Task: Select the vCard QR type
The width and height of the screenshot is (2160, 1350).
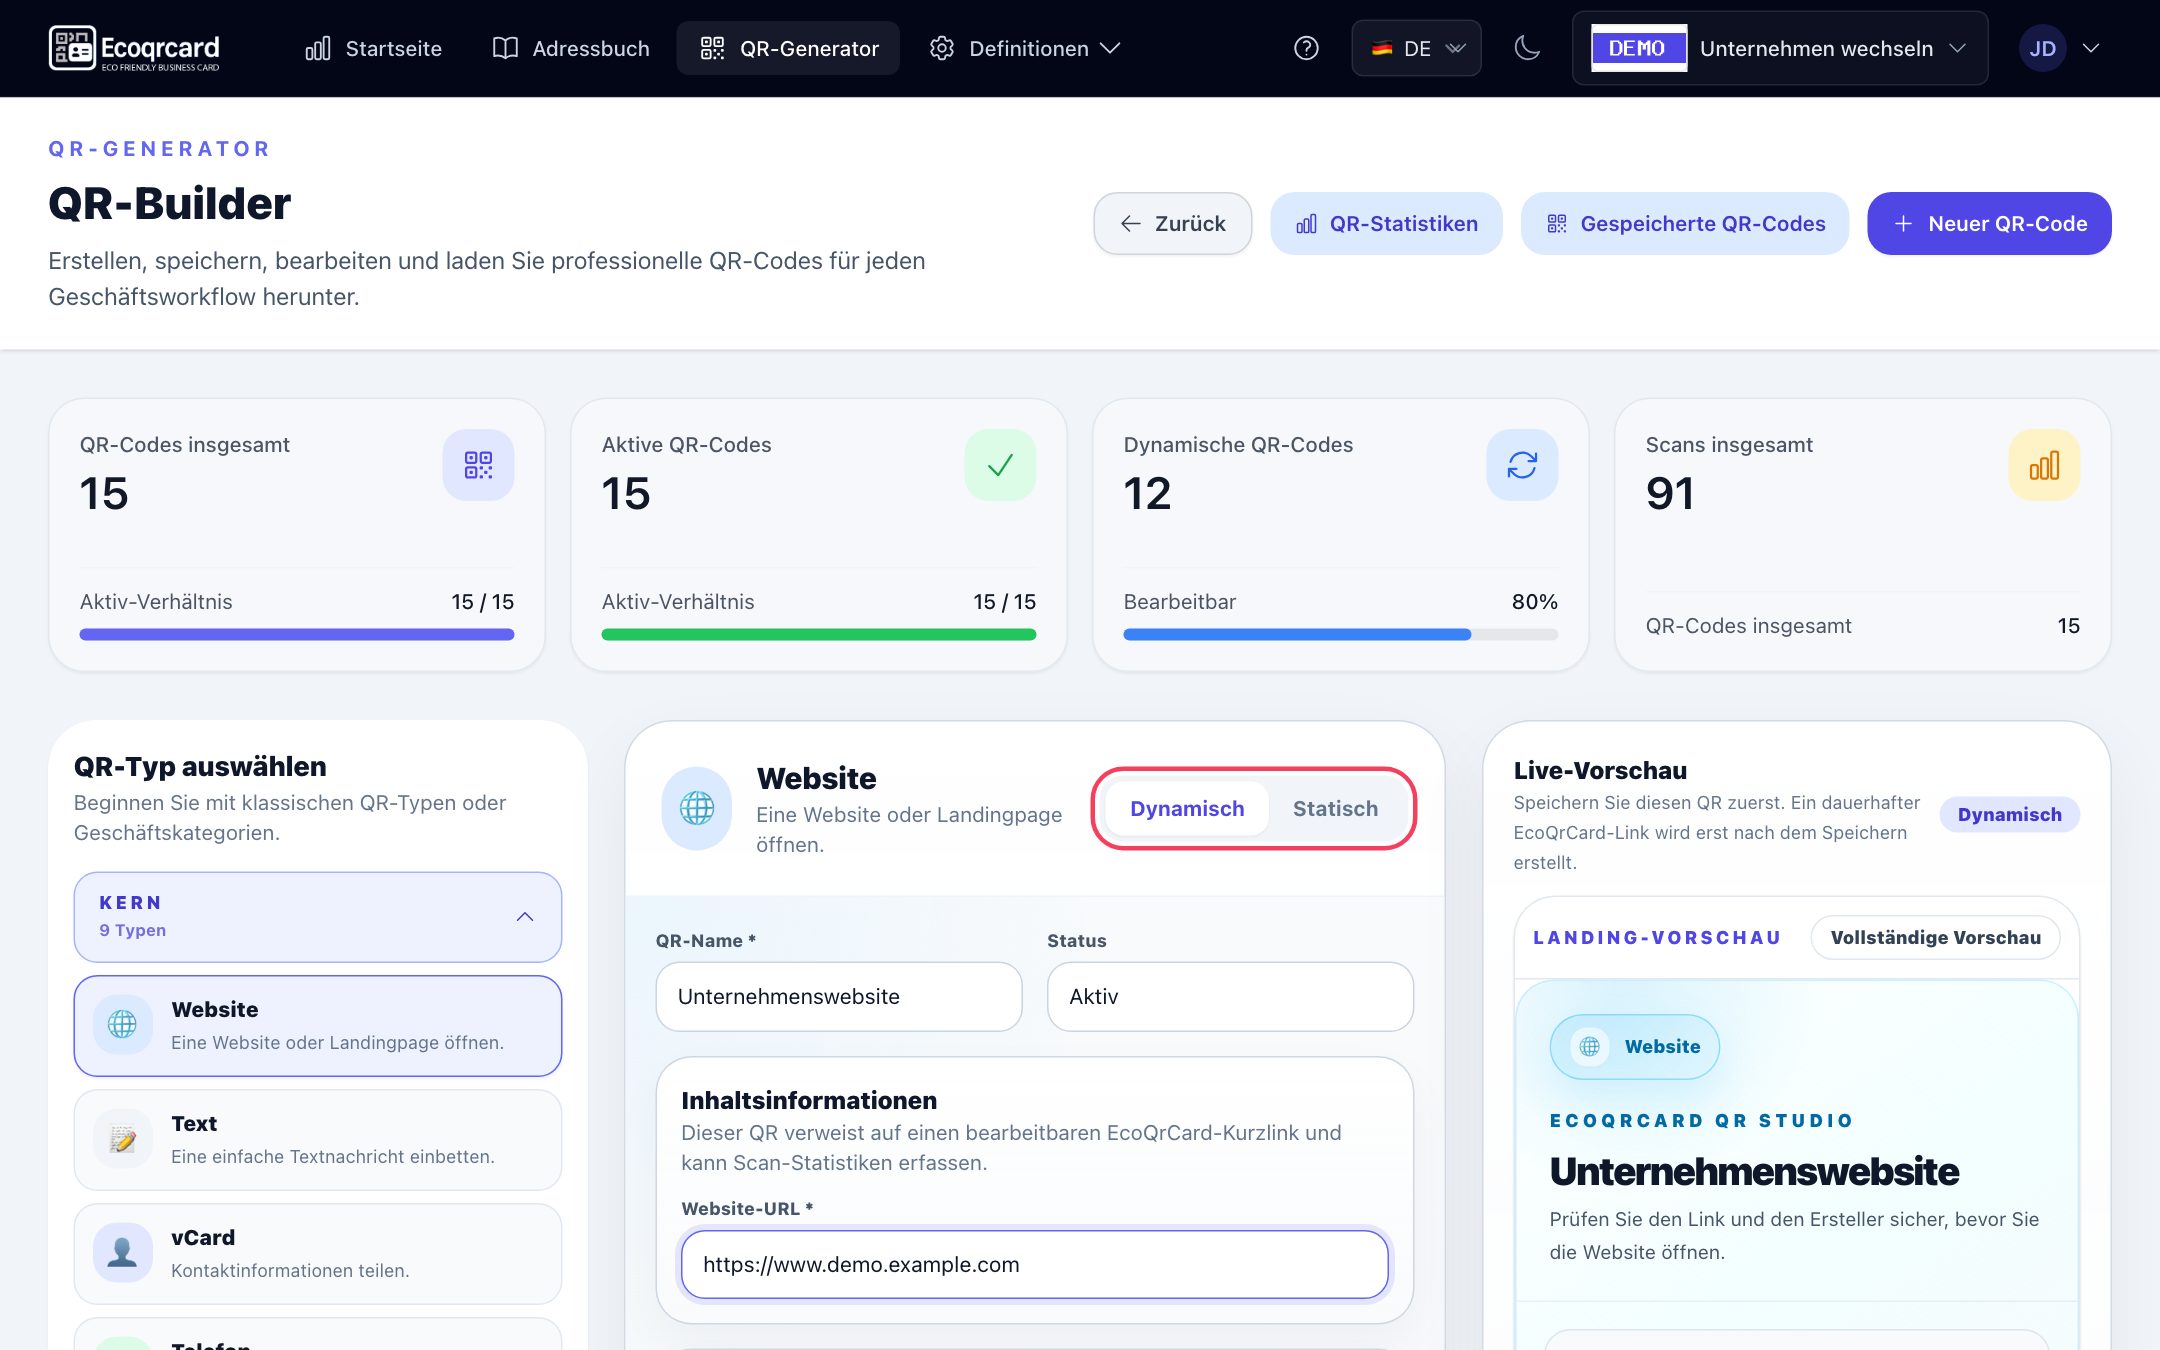Action: point(318,1253)
